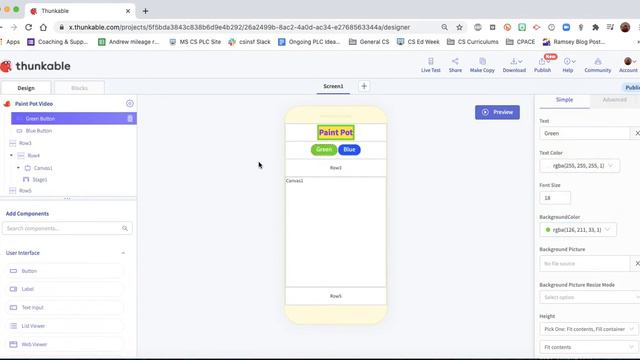Screen dimensions: 640x360
Task: Select Row3 in component tree
Action: (25, 143)
